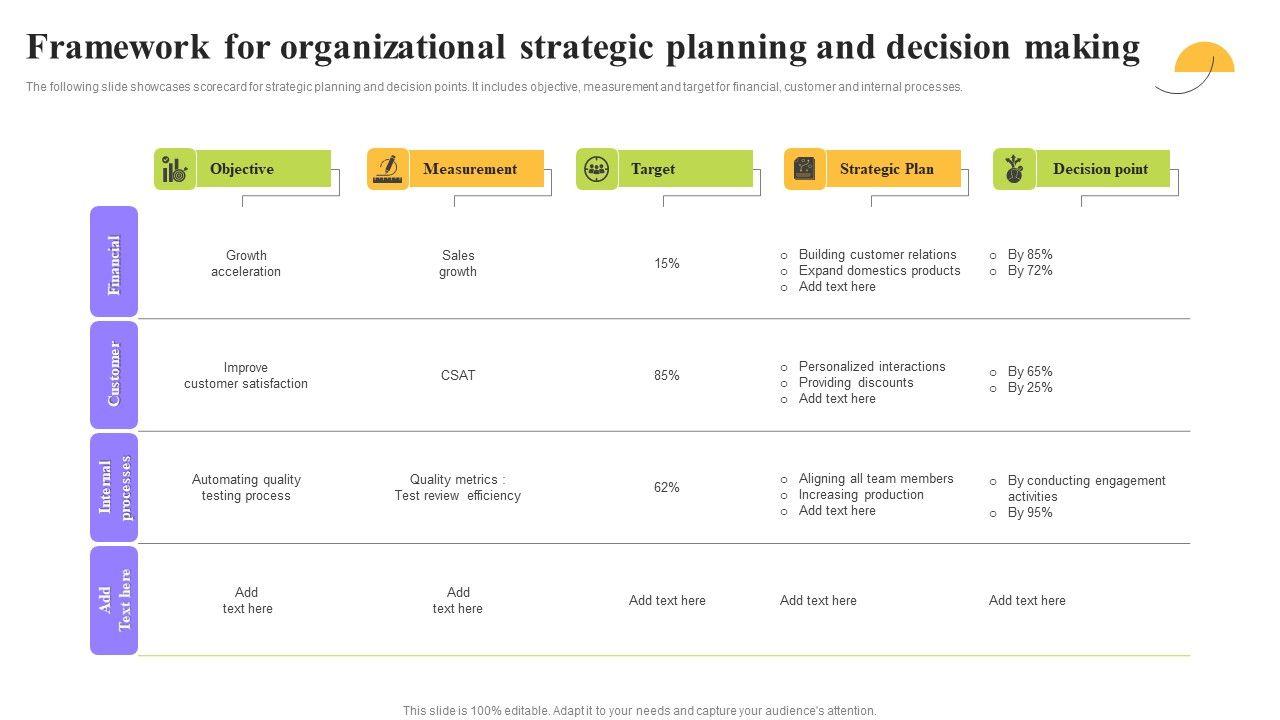Click the Strategic Plan header label
This screenshot has width=1280, height=720.
pyautogui.click(x=887, y=169)
